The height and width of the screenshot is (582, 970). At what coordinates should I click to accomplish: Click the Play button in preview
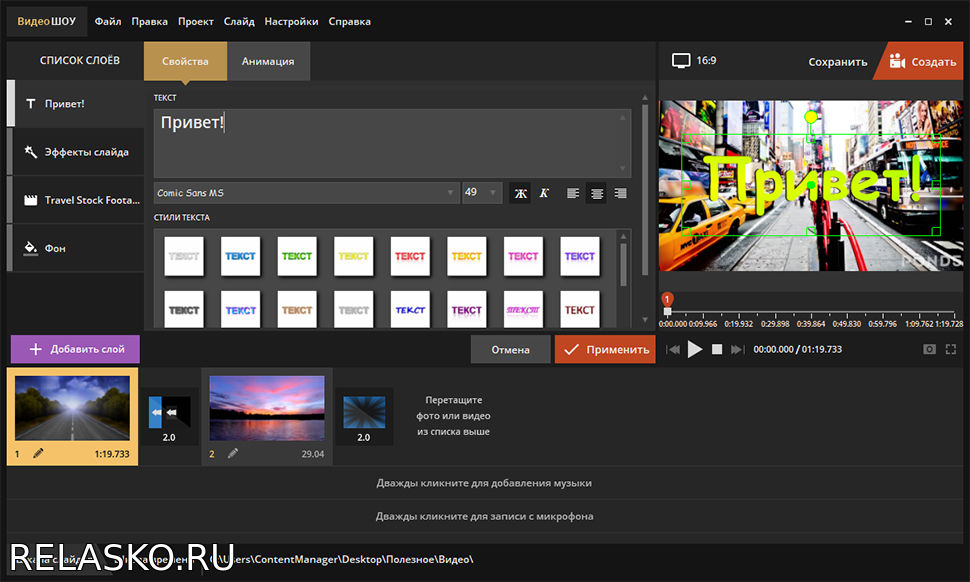coord(695,349)
